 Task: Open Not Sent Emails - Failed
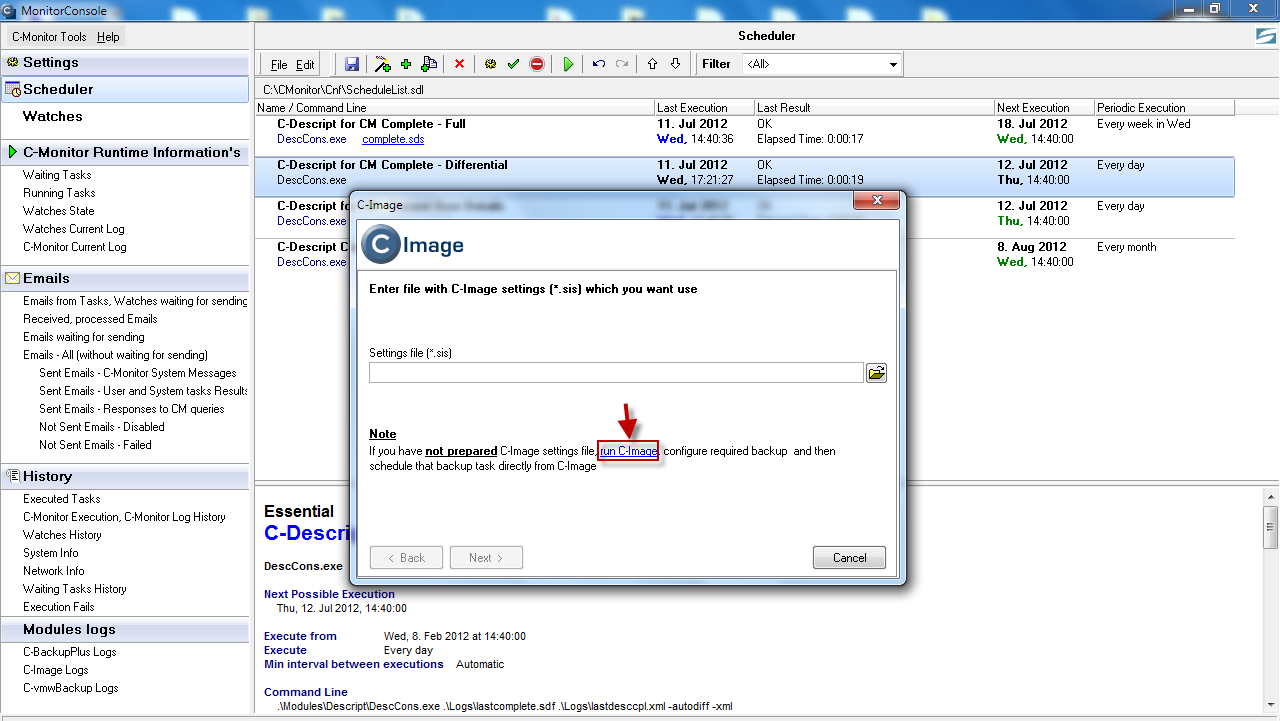[x=95, y=445]
